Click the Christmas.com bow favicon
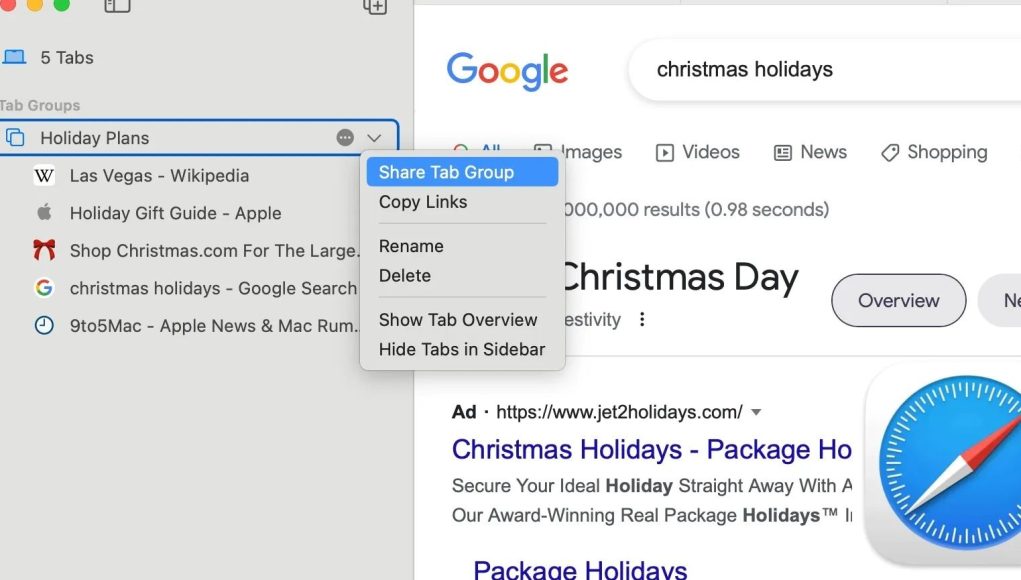 pyautogui.click(x=44, y=250)
